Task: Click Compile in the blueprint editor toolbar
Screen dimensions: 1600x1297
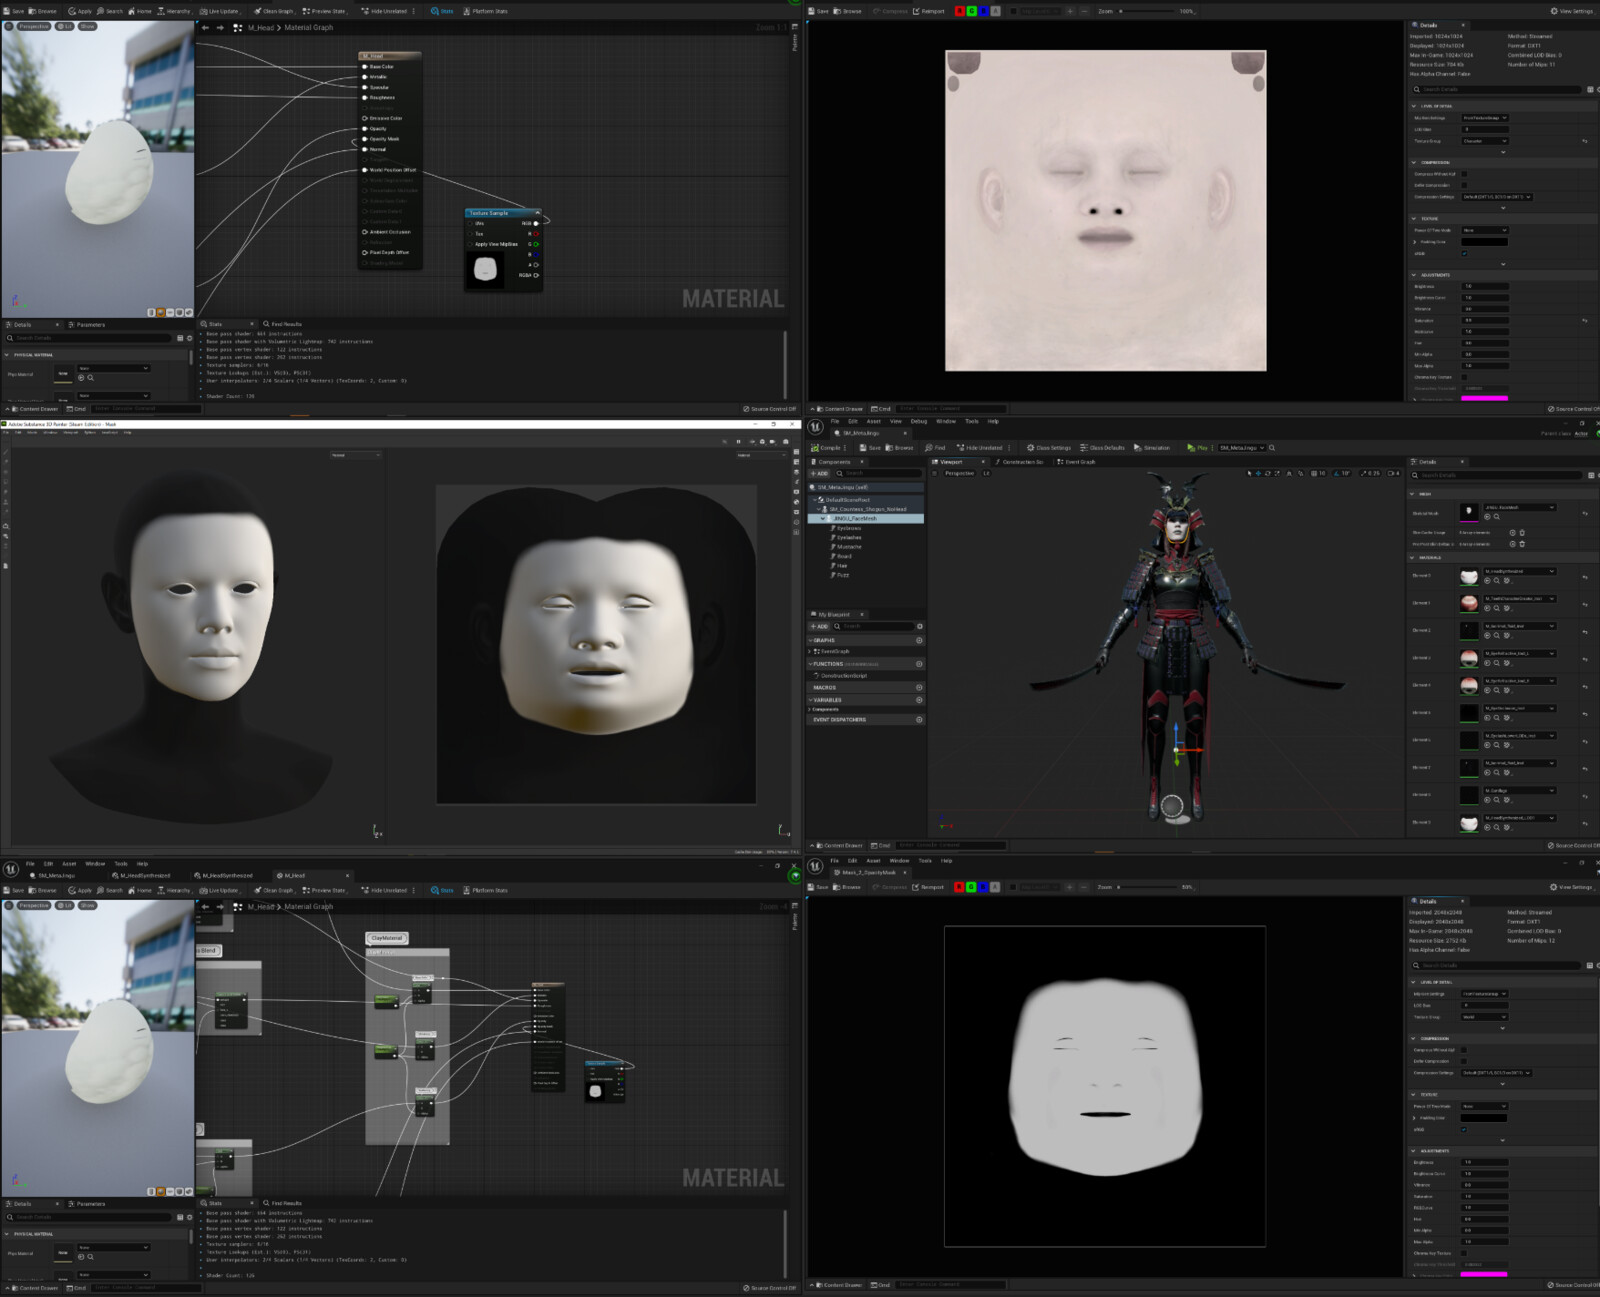Action: (x=827, y=448)
